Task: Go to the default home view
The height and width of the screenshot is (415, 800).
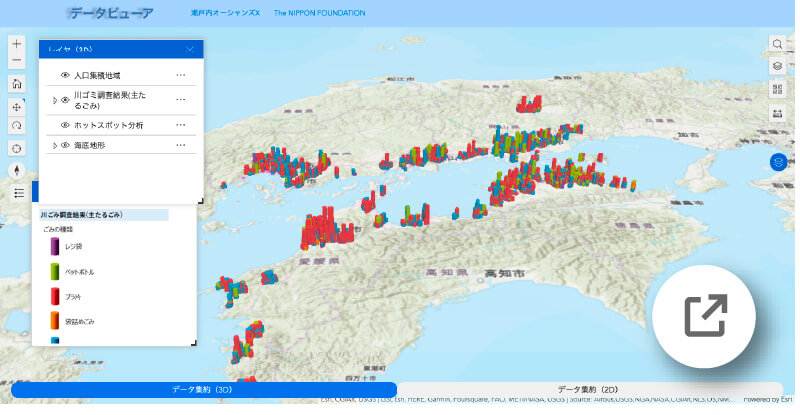Action: click(17, 85)
